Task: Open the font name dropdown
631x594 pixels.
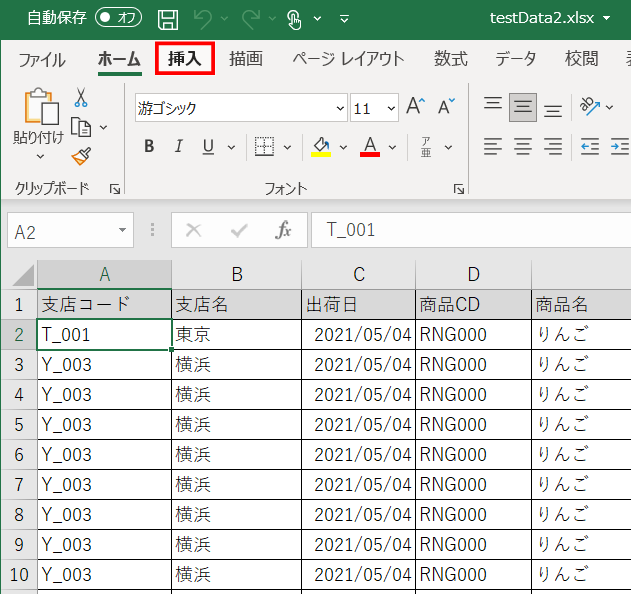Action: tap(340, 109)
